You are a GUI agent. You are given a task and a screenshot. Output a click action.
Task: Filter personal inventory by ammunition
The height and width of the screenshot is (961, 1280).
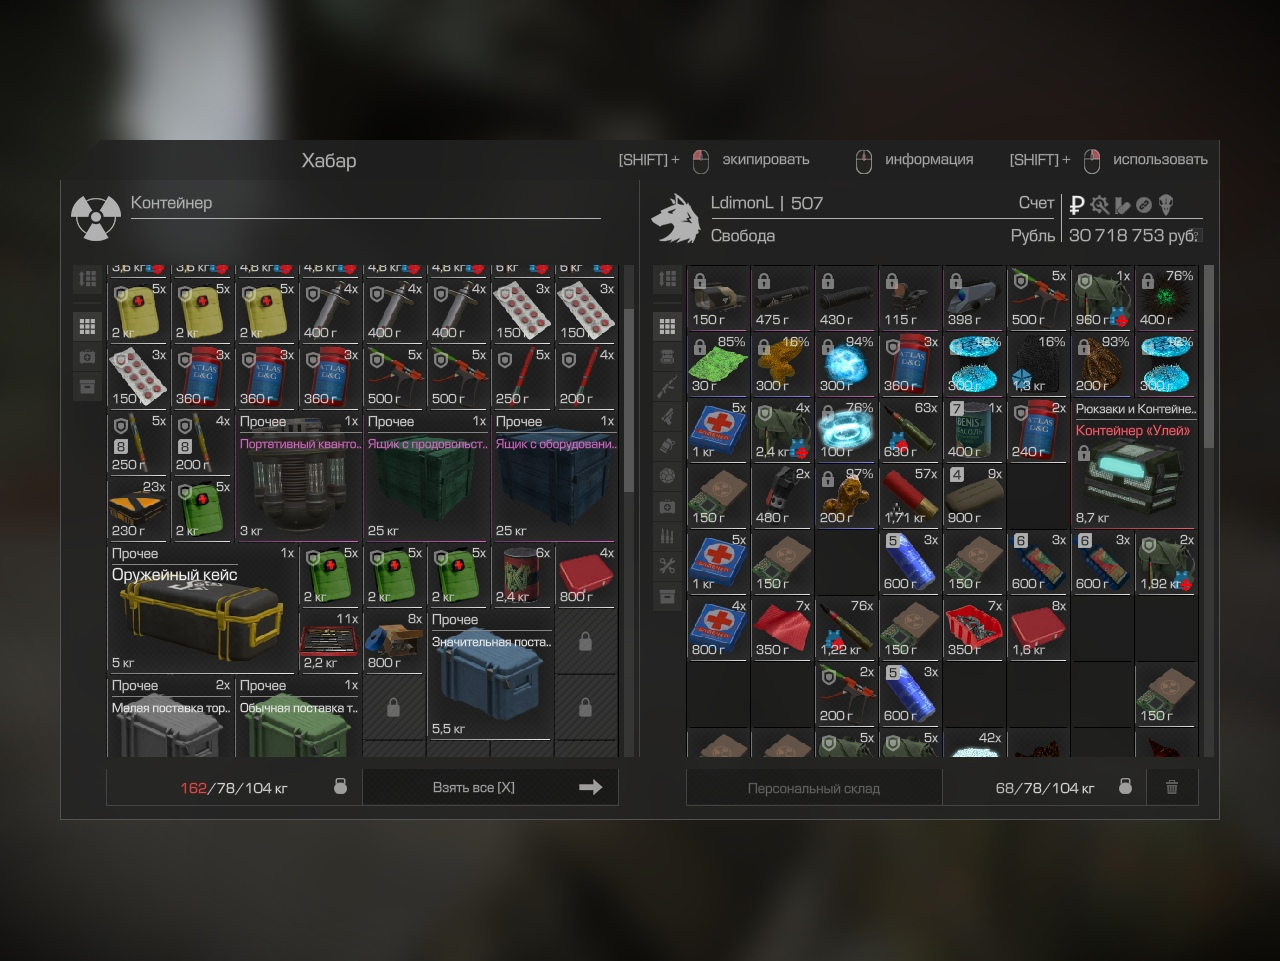[x=667, y=536]
